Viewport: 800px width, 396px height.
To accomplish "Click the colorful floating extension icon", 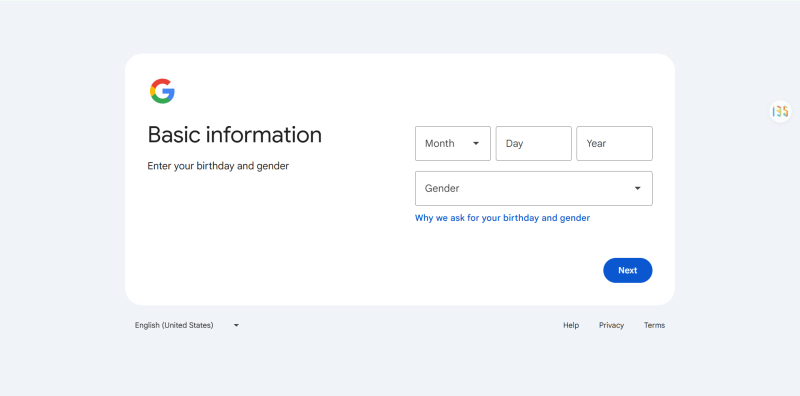I will coord(780,111).
